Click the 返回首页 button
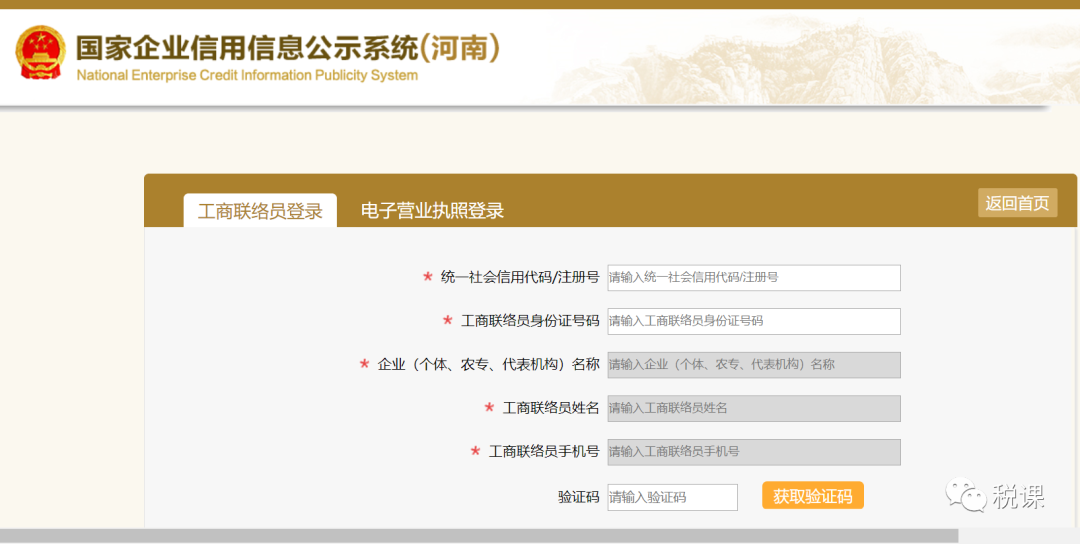Viewport: 1080px width, 544px height. [1017, 203]
